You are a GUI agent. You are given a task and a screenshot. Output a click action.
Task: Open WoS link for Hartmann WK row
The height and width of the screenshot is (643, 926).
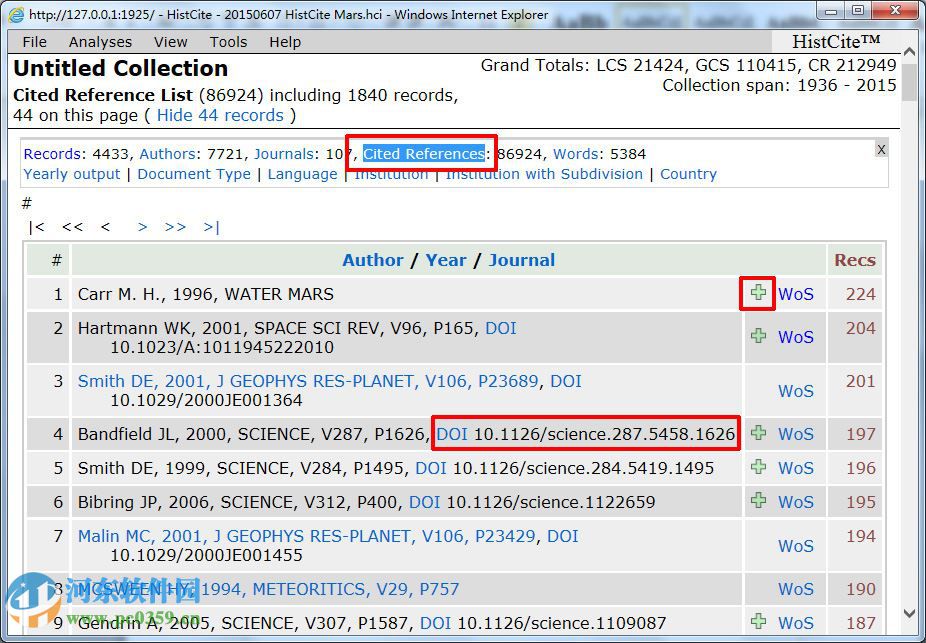[795, 337]
